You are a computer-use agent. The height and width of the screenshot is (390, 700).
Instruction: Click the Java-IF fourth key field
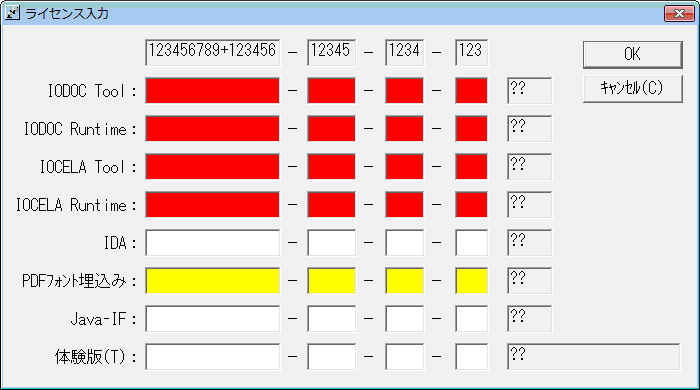coord(471,319)
